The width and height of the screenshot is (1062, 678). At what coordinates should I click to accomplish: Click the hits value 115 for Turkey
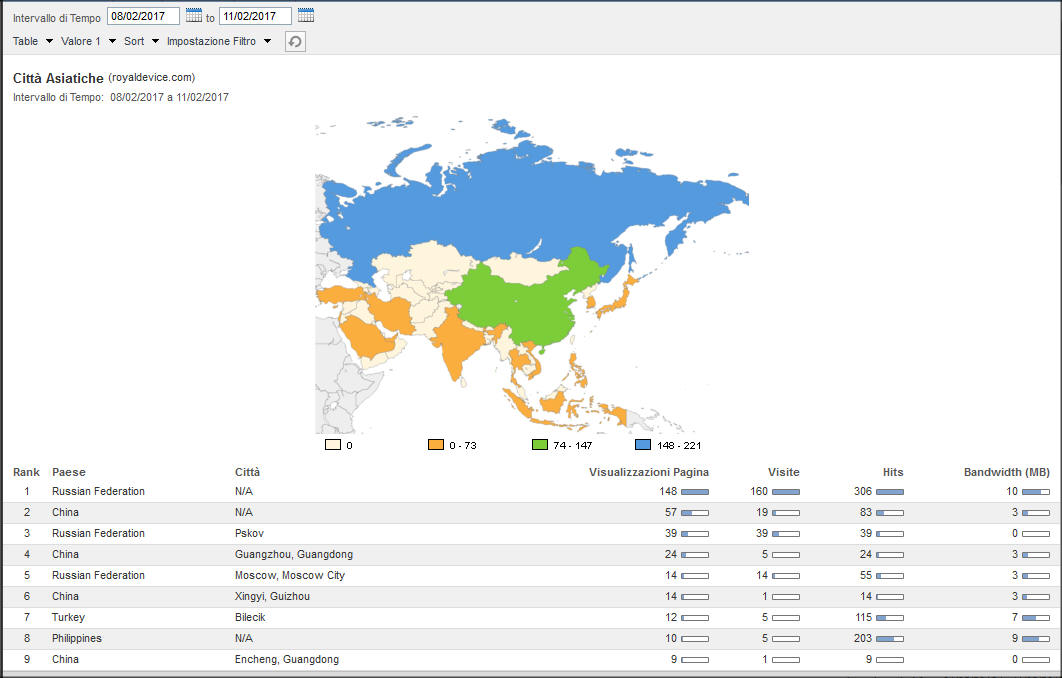[864, 617]
